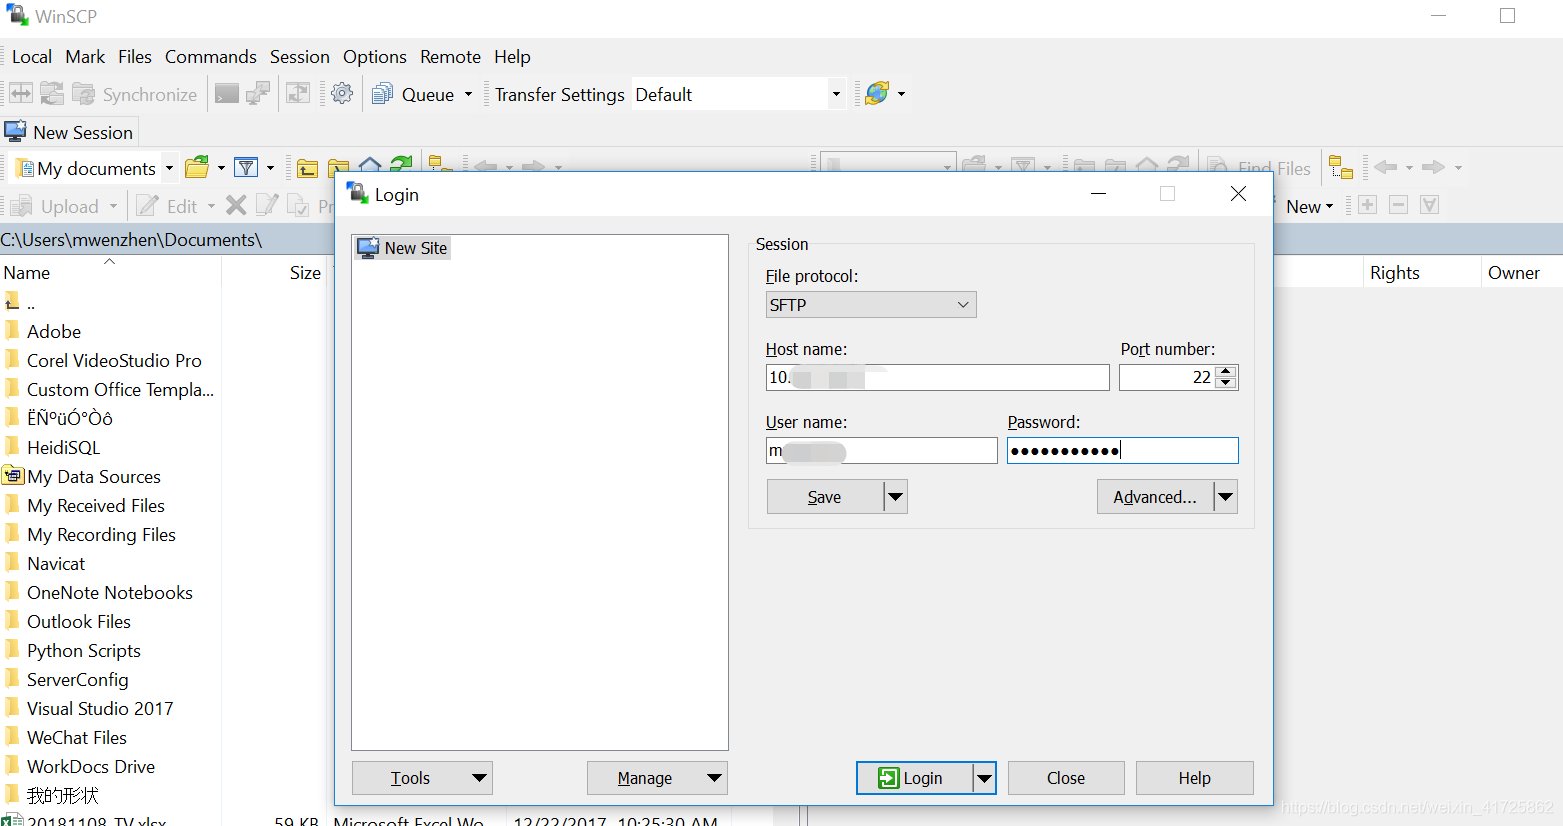The image size is (1563, 826).
Task: Select the Visual Studio 2017 folder
Action: pos(99,708)
